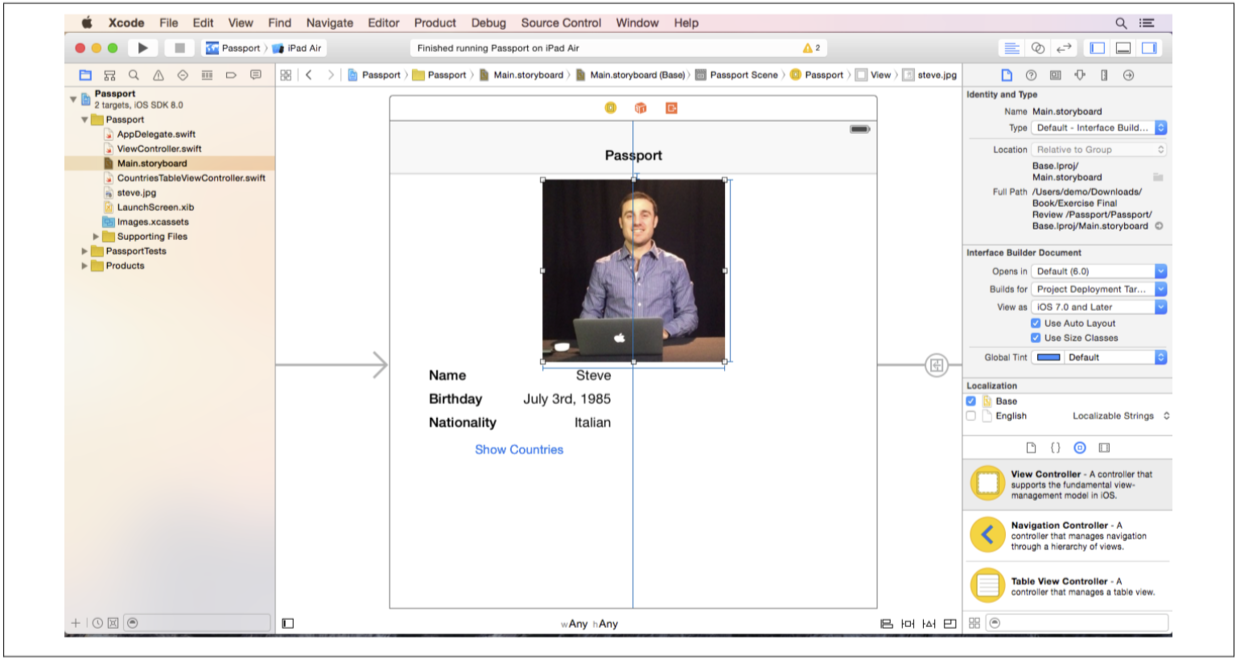
Task: Click the Run (play) button
Action: pyautogui.click(x=143, y=48)
